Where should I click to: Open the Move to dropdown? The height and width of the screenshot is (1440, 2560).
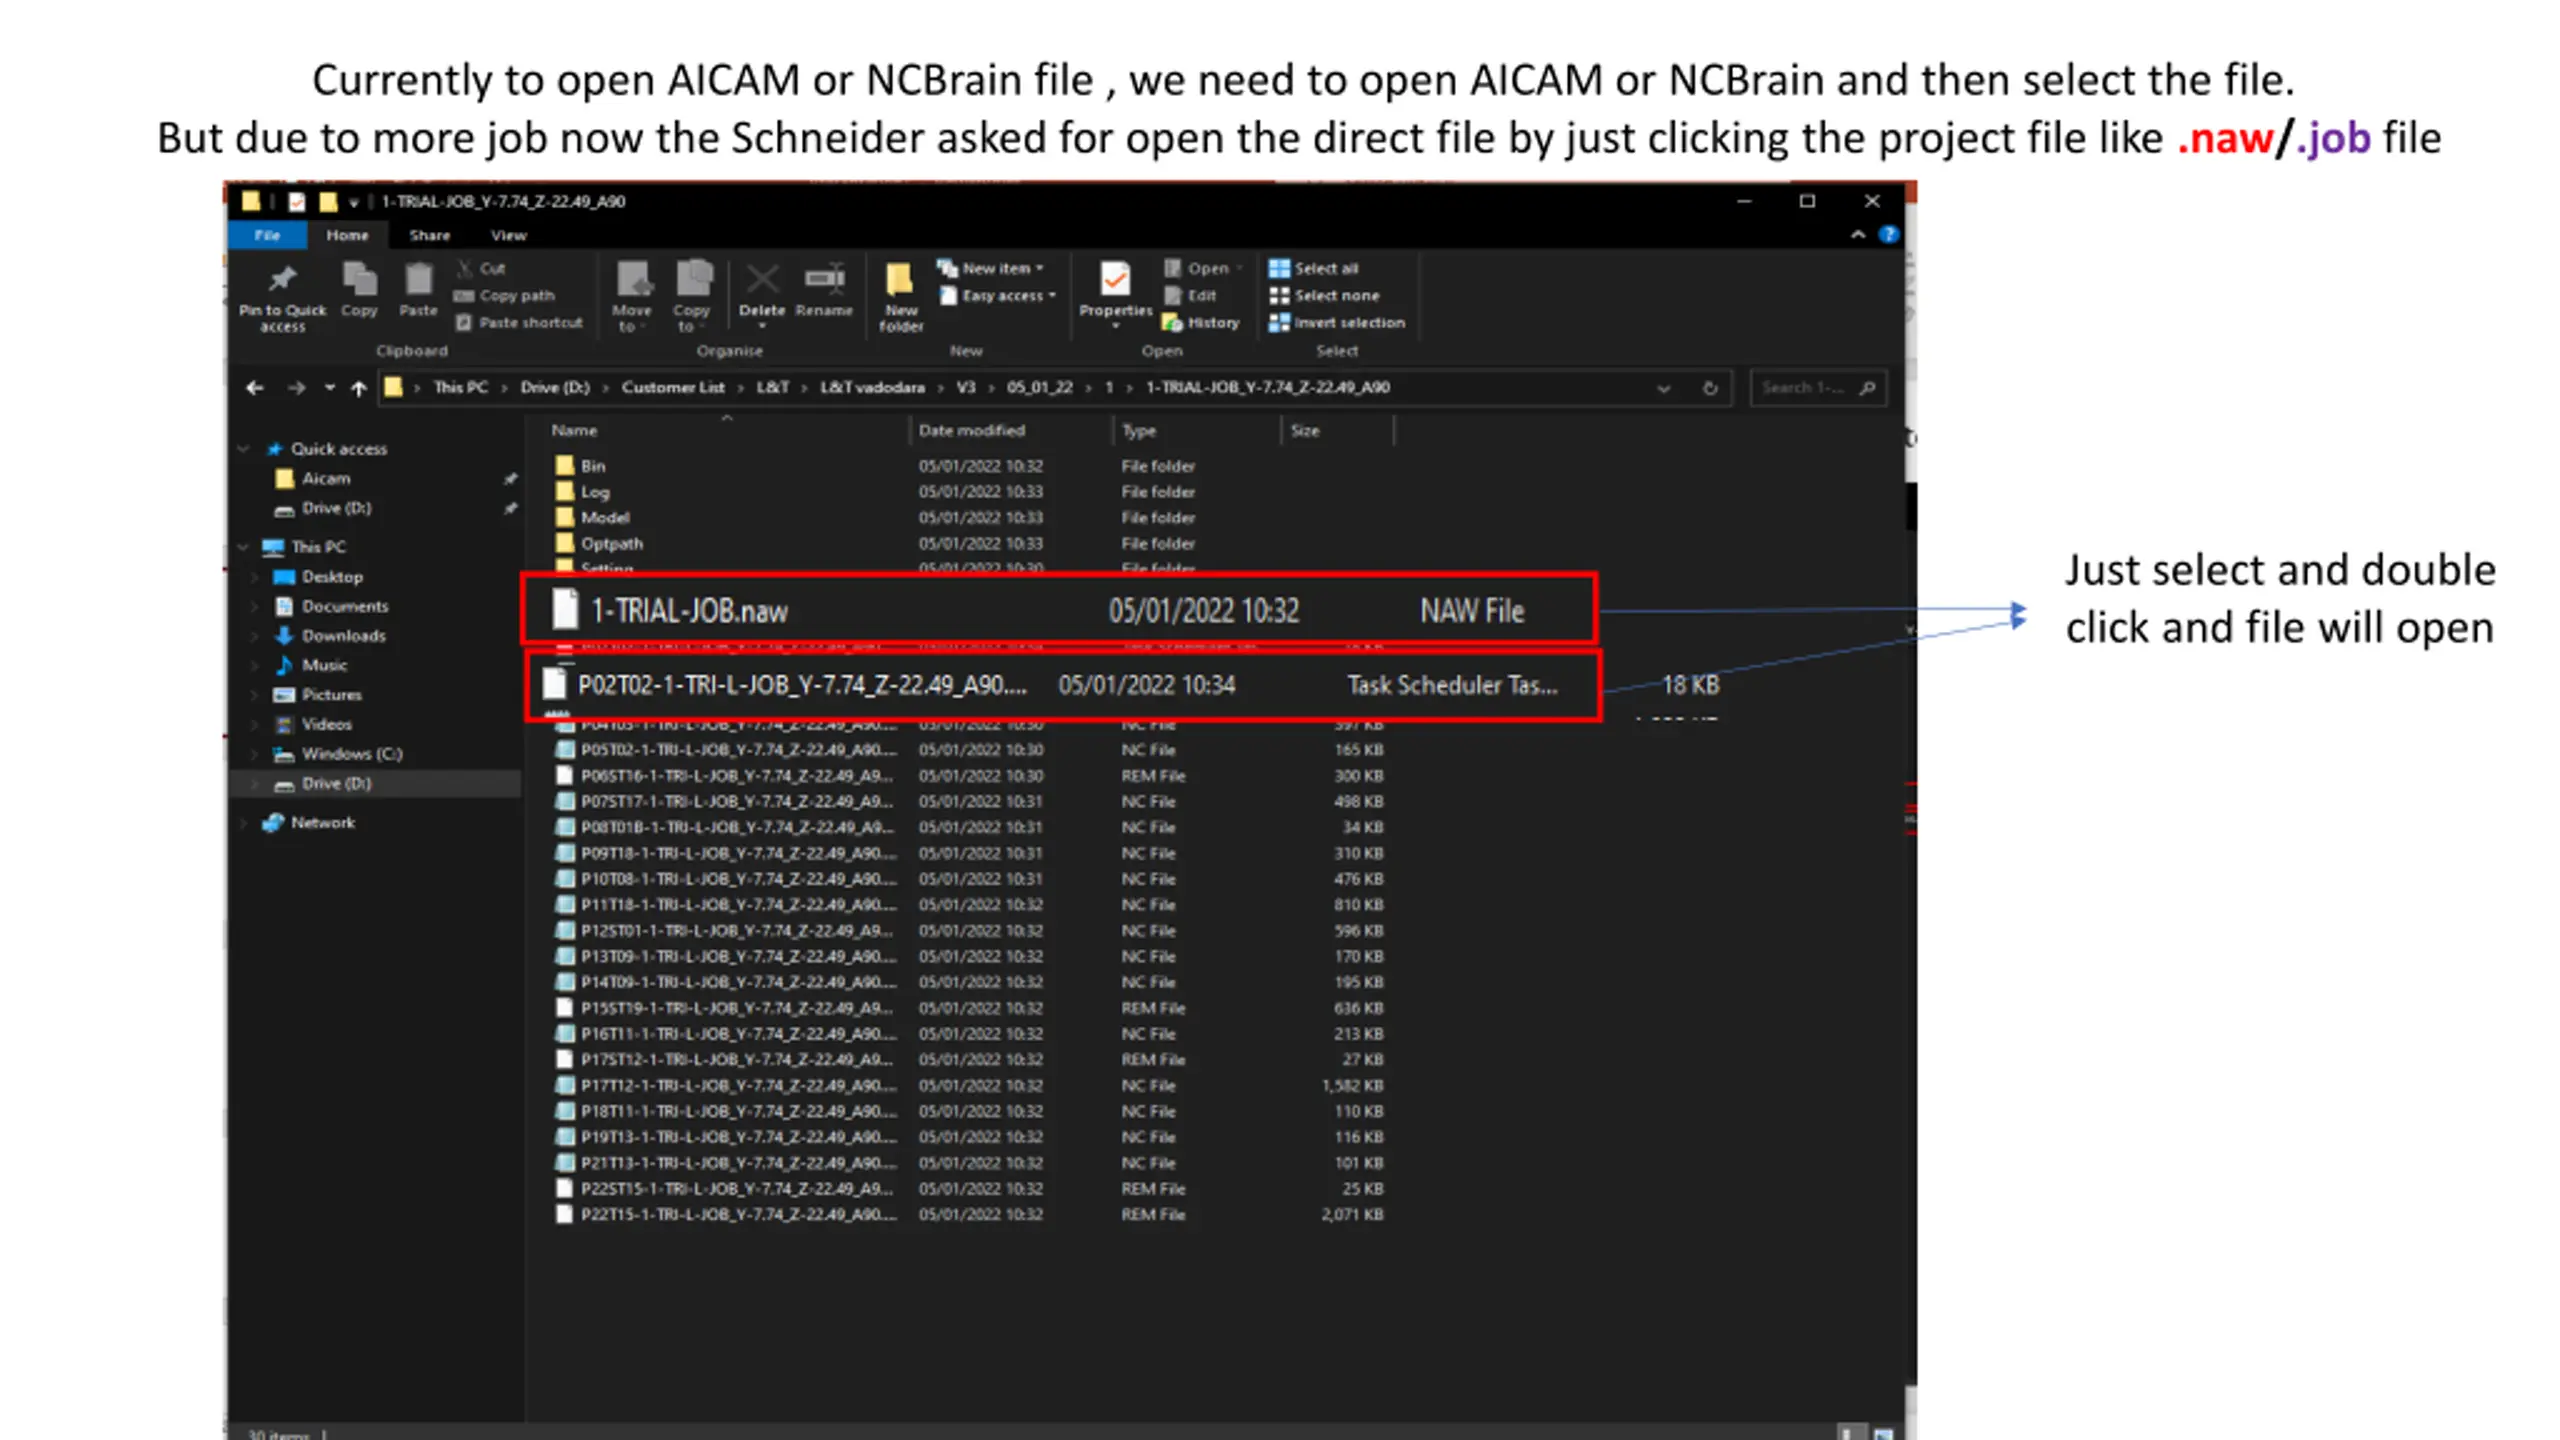[631, 297]
